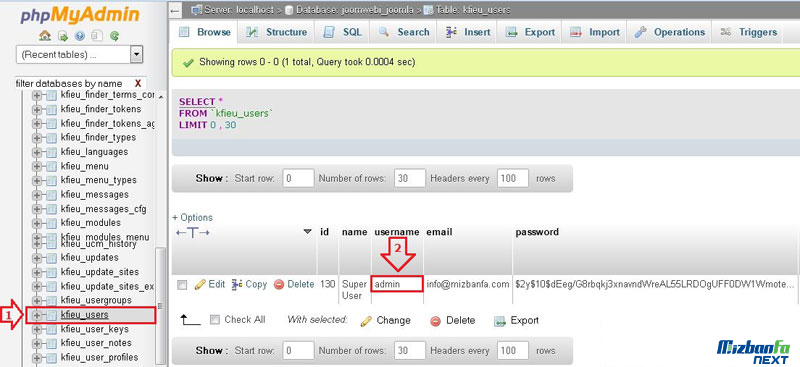Tick the Check All checkbox
The width and height of the screenshot is (800, 367).
click(x=215, y=320)
